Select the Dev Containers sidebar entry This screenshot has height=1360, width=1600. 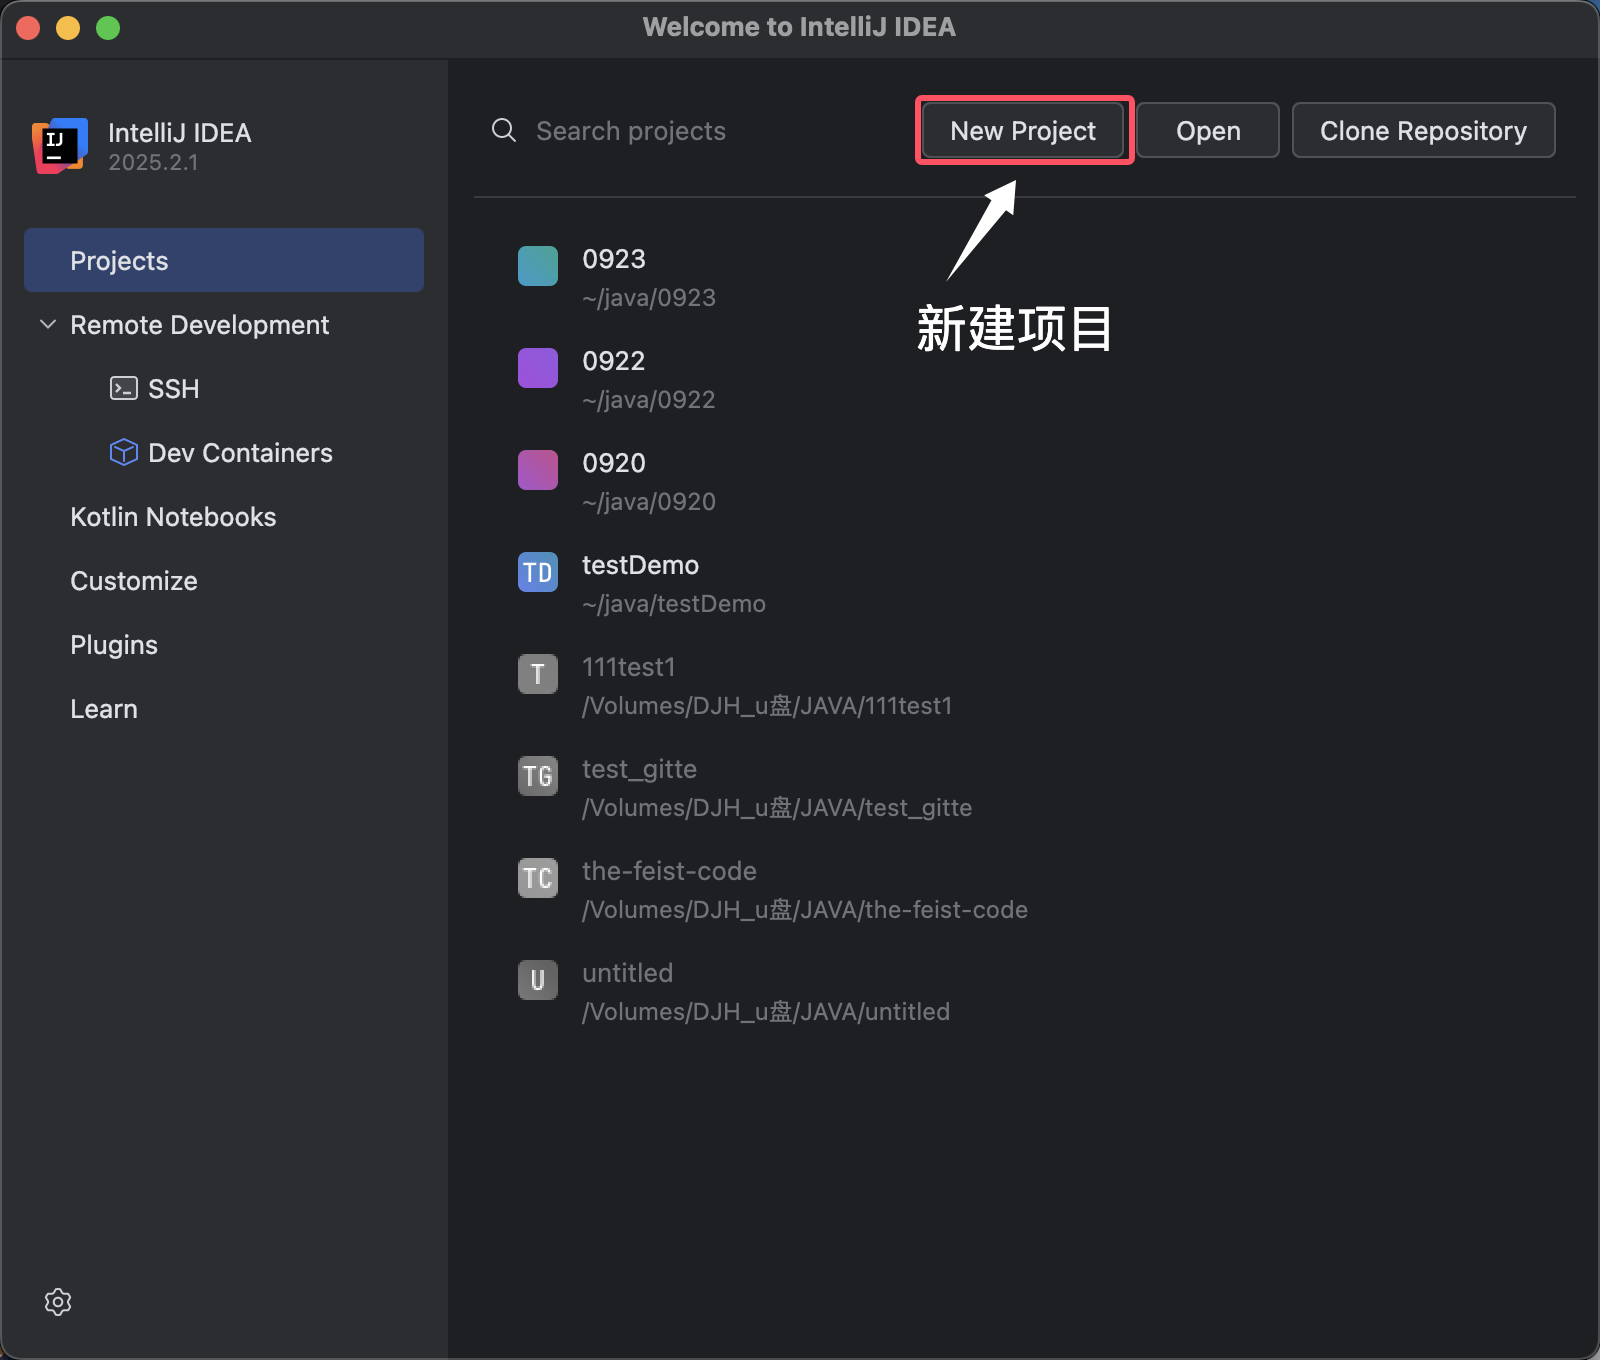tap(240, 452)
